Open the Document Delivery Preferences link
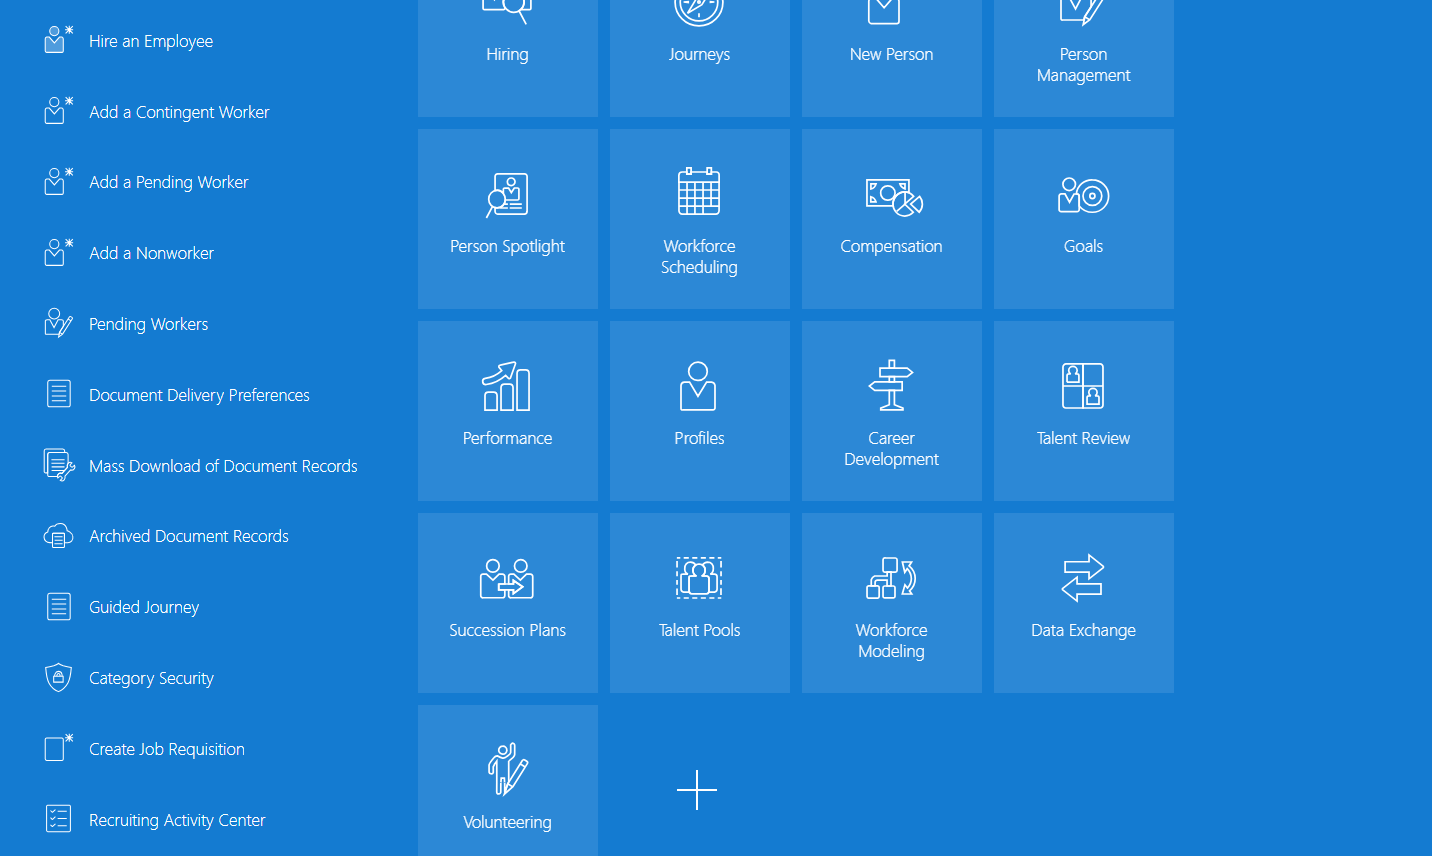 click(x=199, y=395)
